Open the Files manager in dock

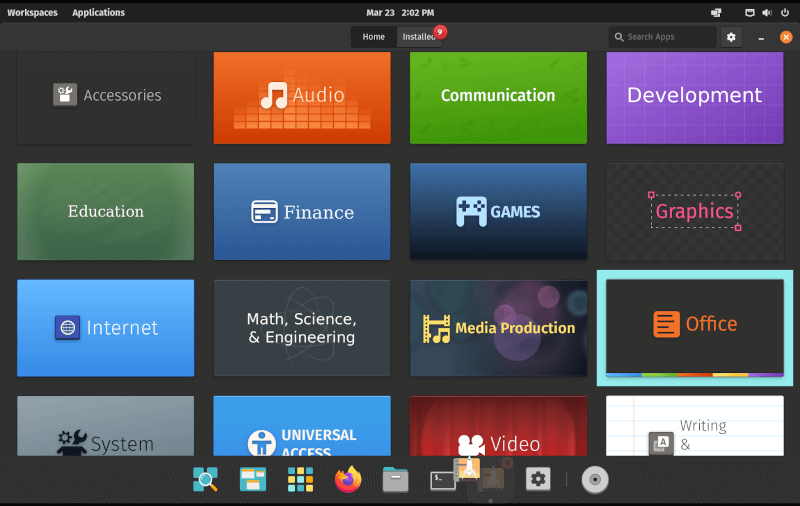396,480
